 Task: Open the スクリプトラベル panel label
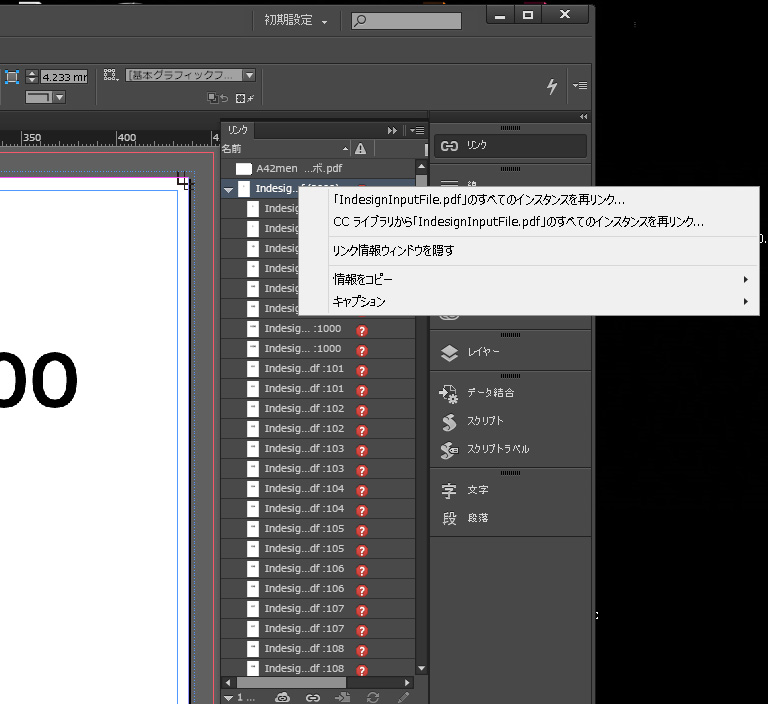pyautogui.click(x=498, y=449)
